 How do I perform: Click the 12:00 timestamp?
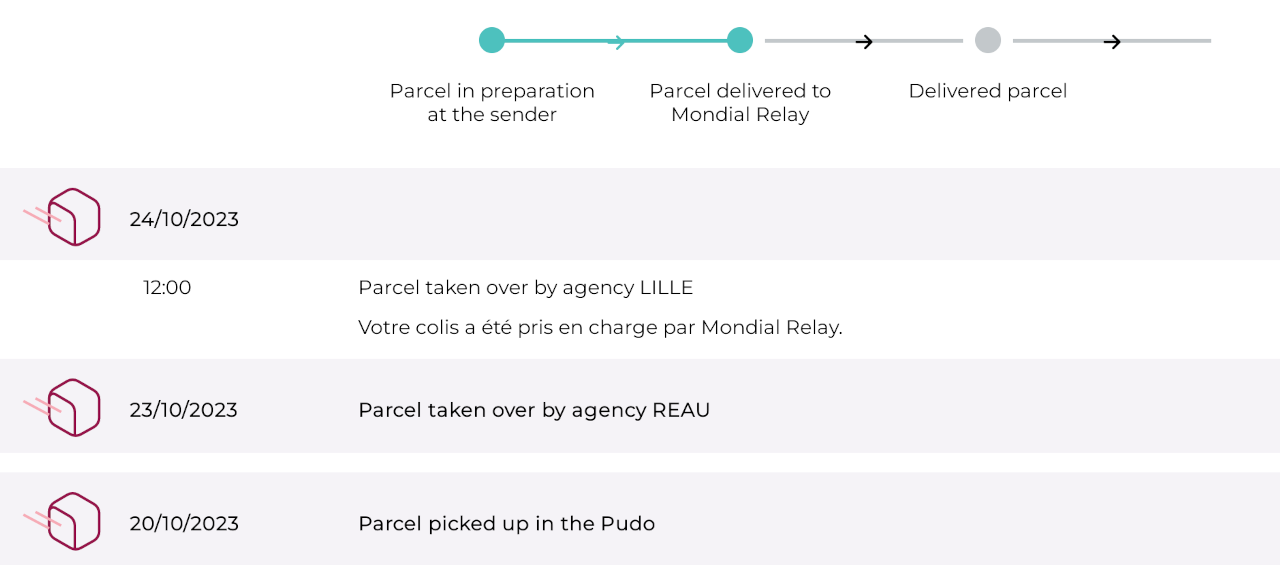pos(167,288)
